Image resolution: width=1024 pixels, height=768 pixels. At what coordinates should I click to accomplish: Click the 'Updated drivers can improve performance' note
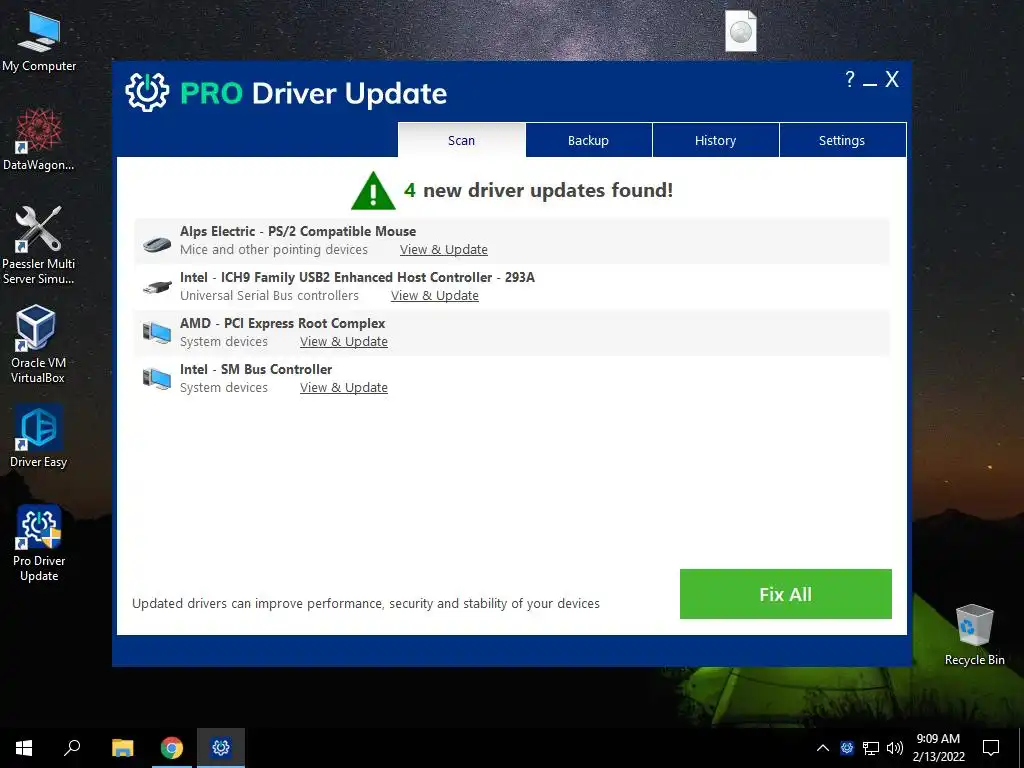(x=366, y=603)
